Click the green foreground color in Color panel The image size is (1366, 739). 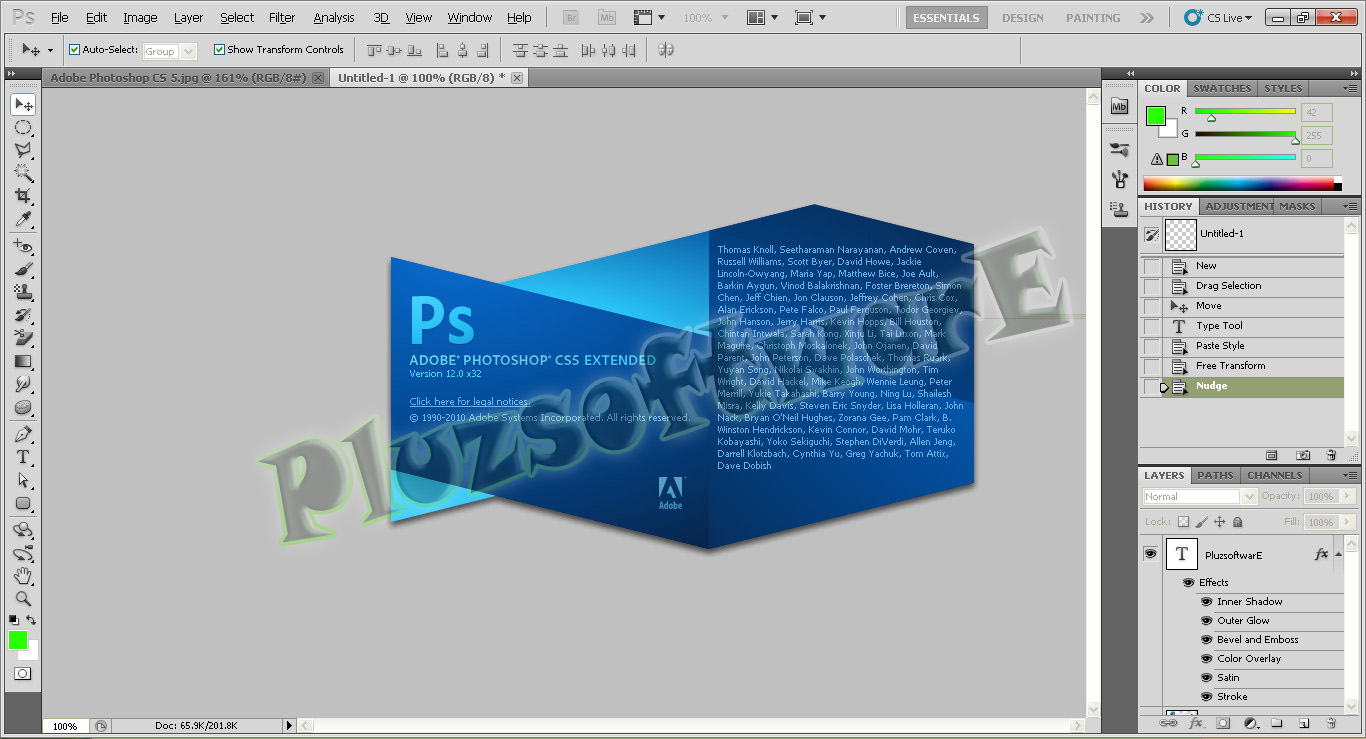pyautogui.click(x=1156, y=116)
